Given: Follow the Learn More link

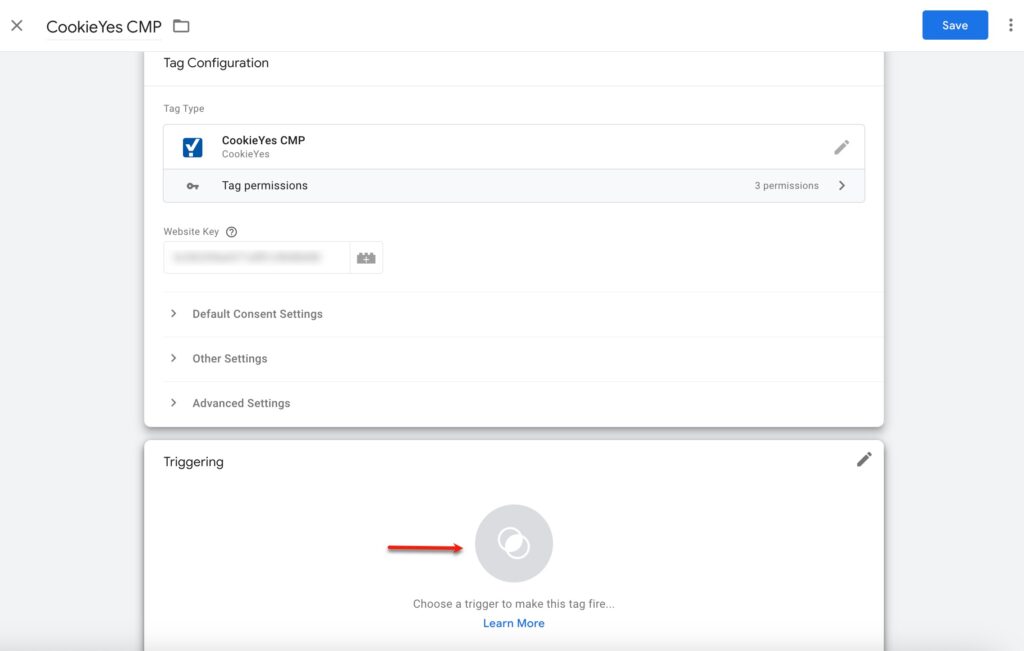Looking at the screenshot, I should (514, 623).
